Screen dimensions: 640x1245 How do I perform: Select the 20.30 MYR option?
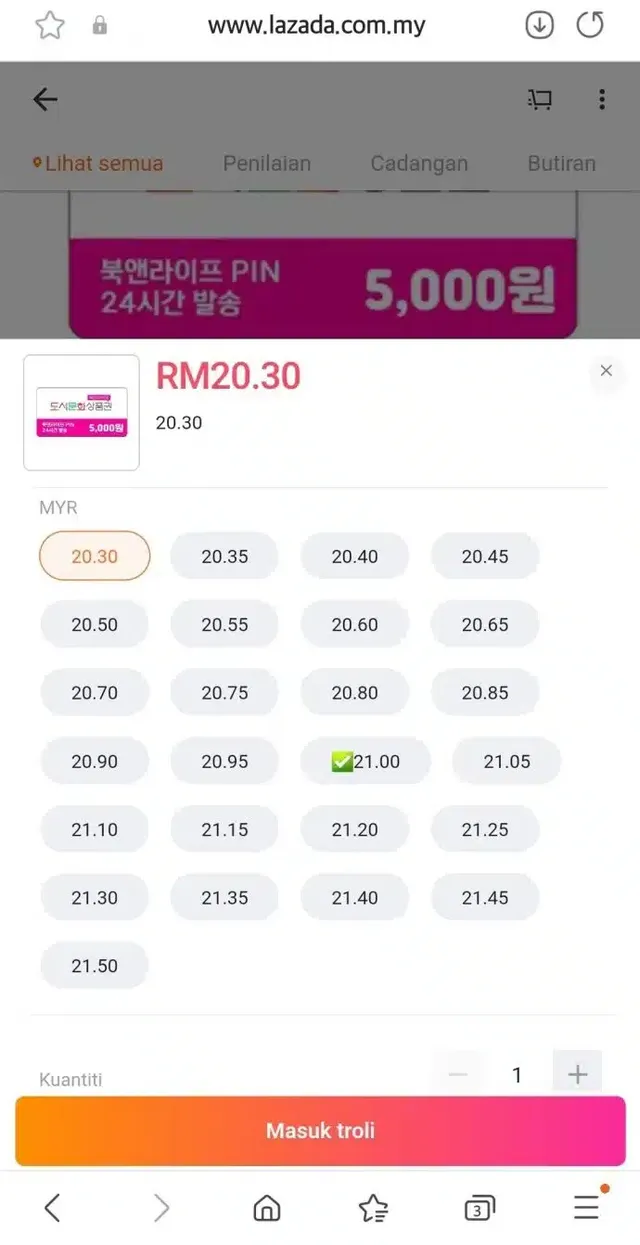95,556
